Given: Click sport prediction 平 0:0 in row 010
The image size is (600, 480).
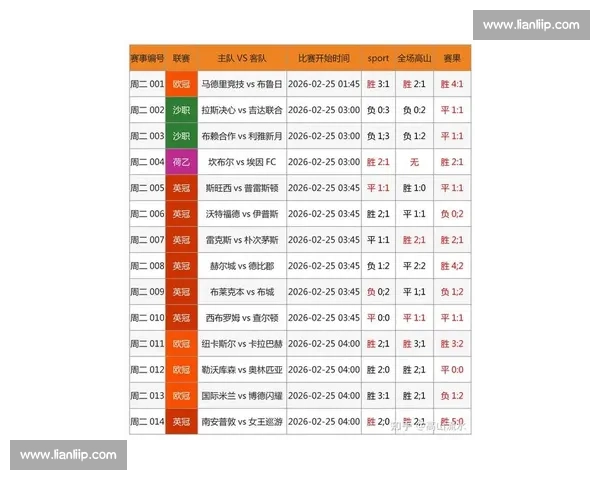Looking at the screenshot, I should [378, 318].
